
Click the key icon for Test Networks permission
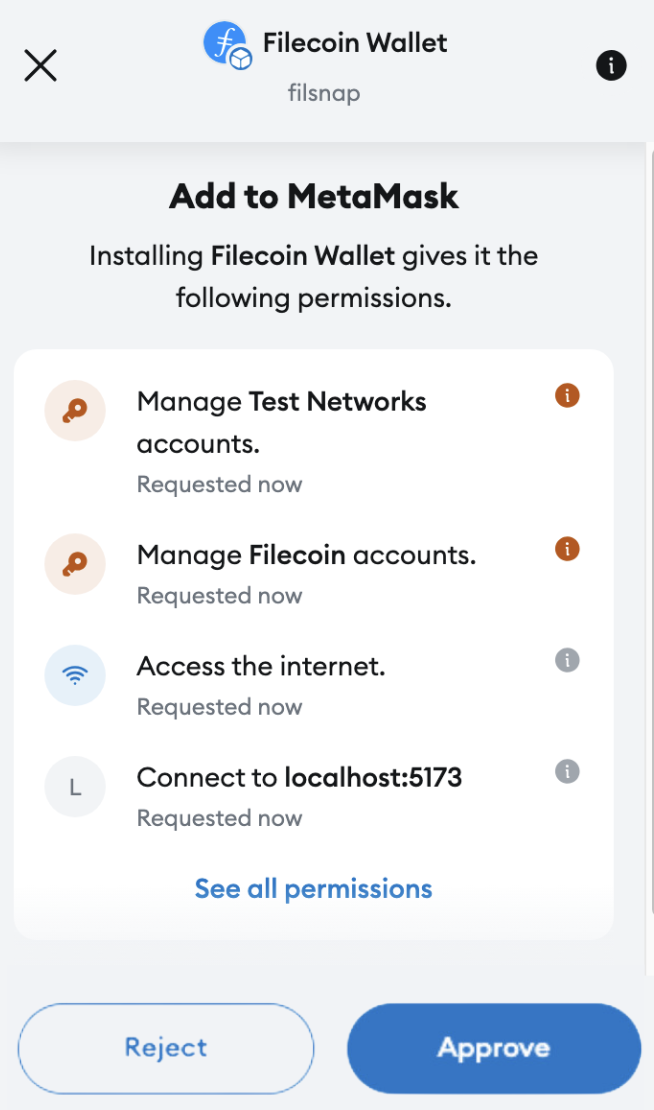point(75,410)
